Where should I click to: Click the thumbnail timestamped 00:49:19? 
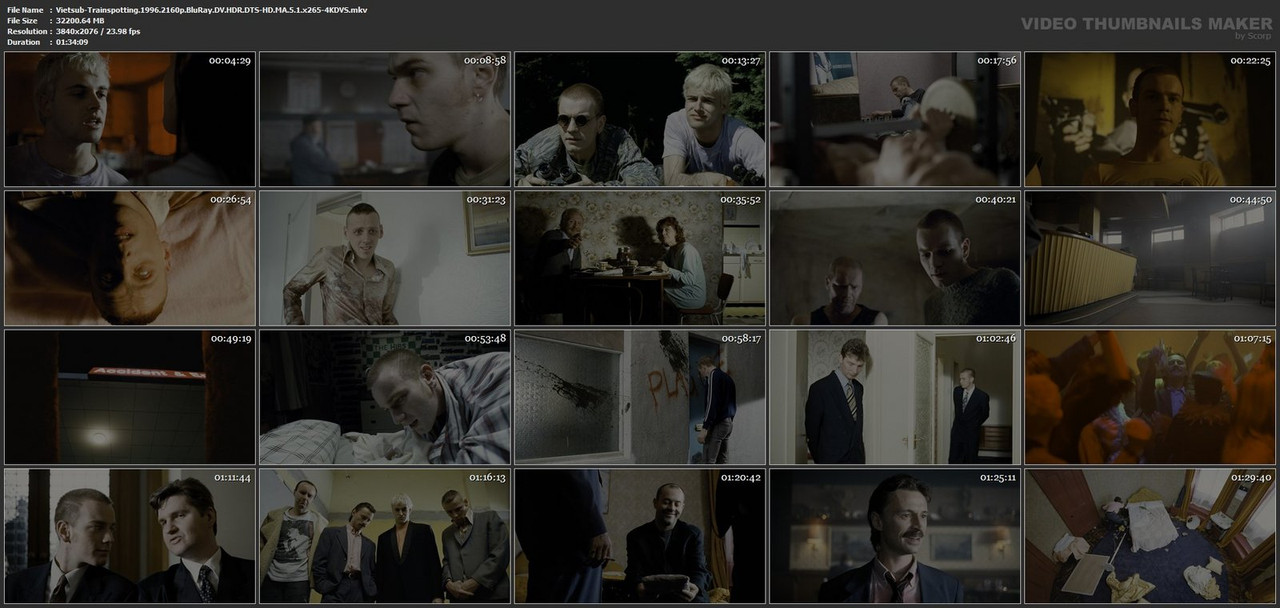pyautogui.click(x=130, y=397)
